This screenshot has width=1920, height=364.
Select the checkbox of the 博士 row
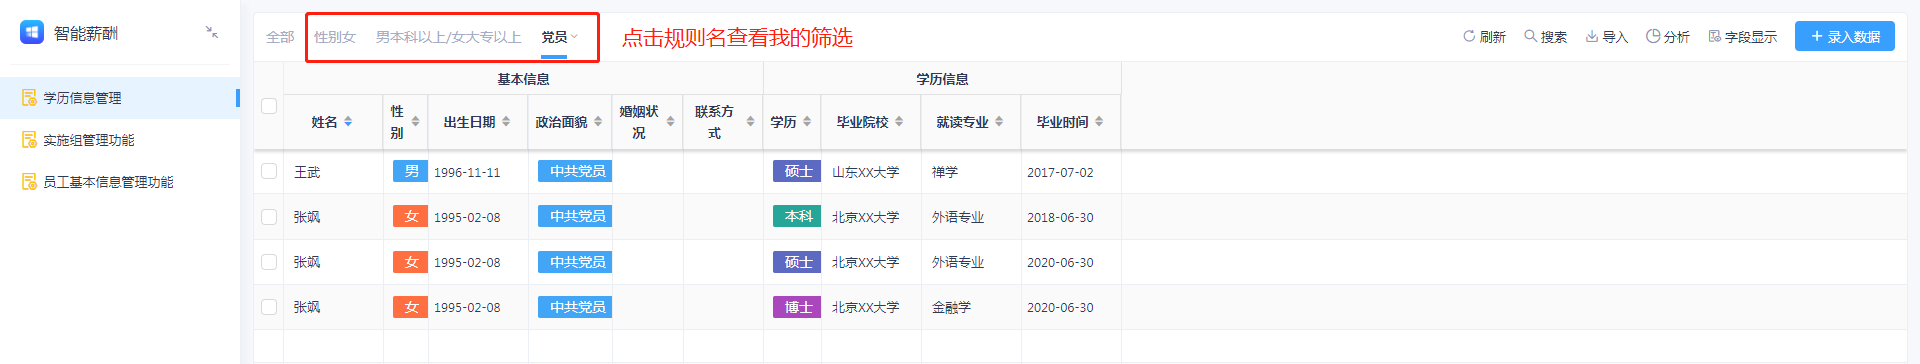pyautogui.click(x=269, y=307)
